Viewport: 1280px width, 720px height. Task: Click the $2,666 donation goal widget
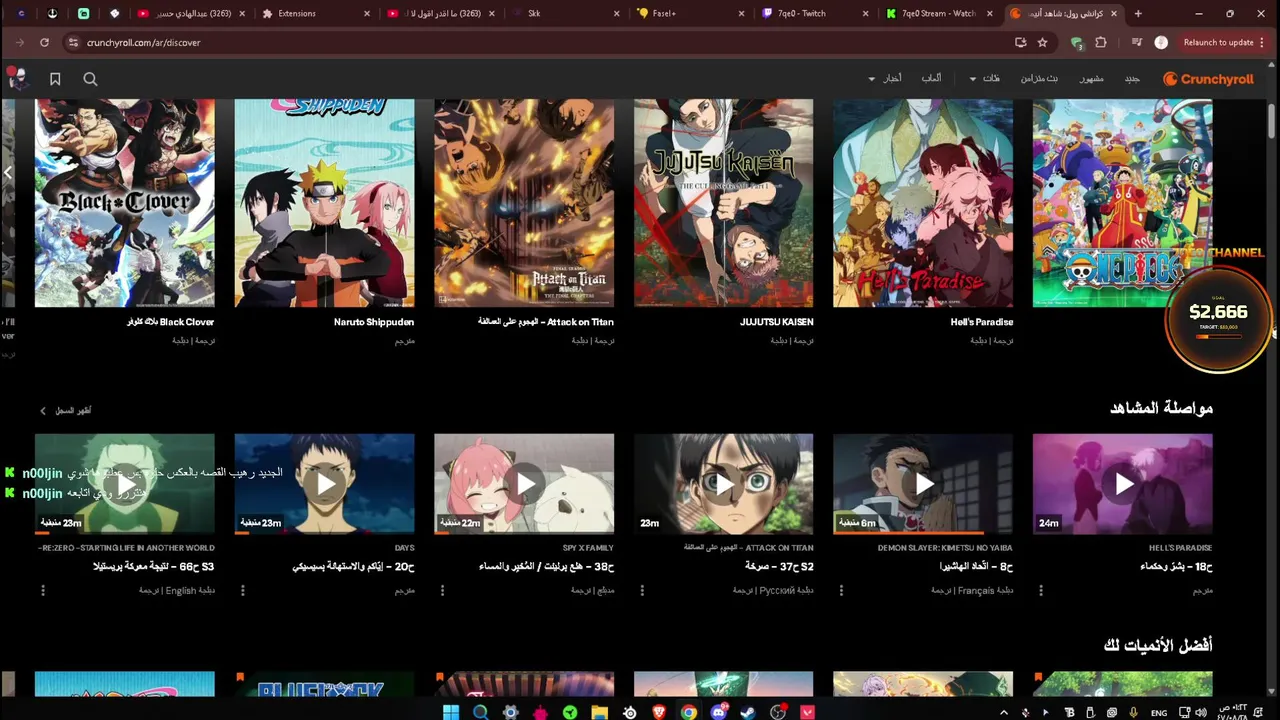1218,318
